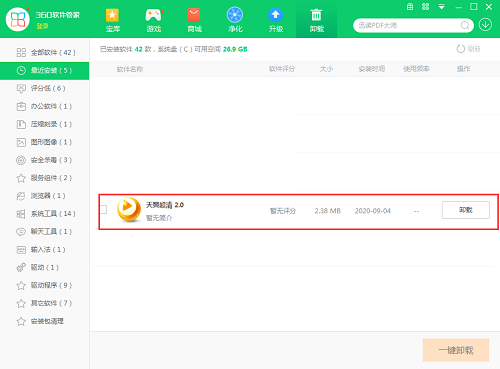500x369 pixels.
Task: Sort by 大小 column header
Action: point(326,69)
